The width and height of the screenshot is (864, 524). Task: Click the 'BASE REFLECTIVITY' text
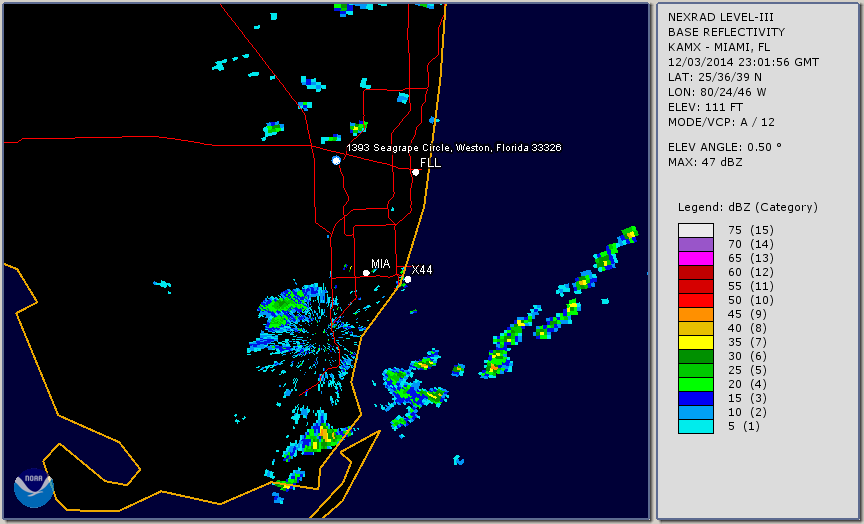coord(726,33)
